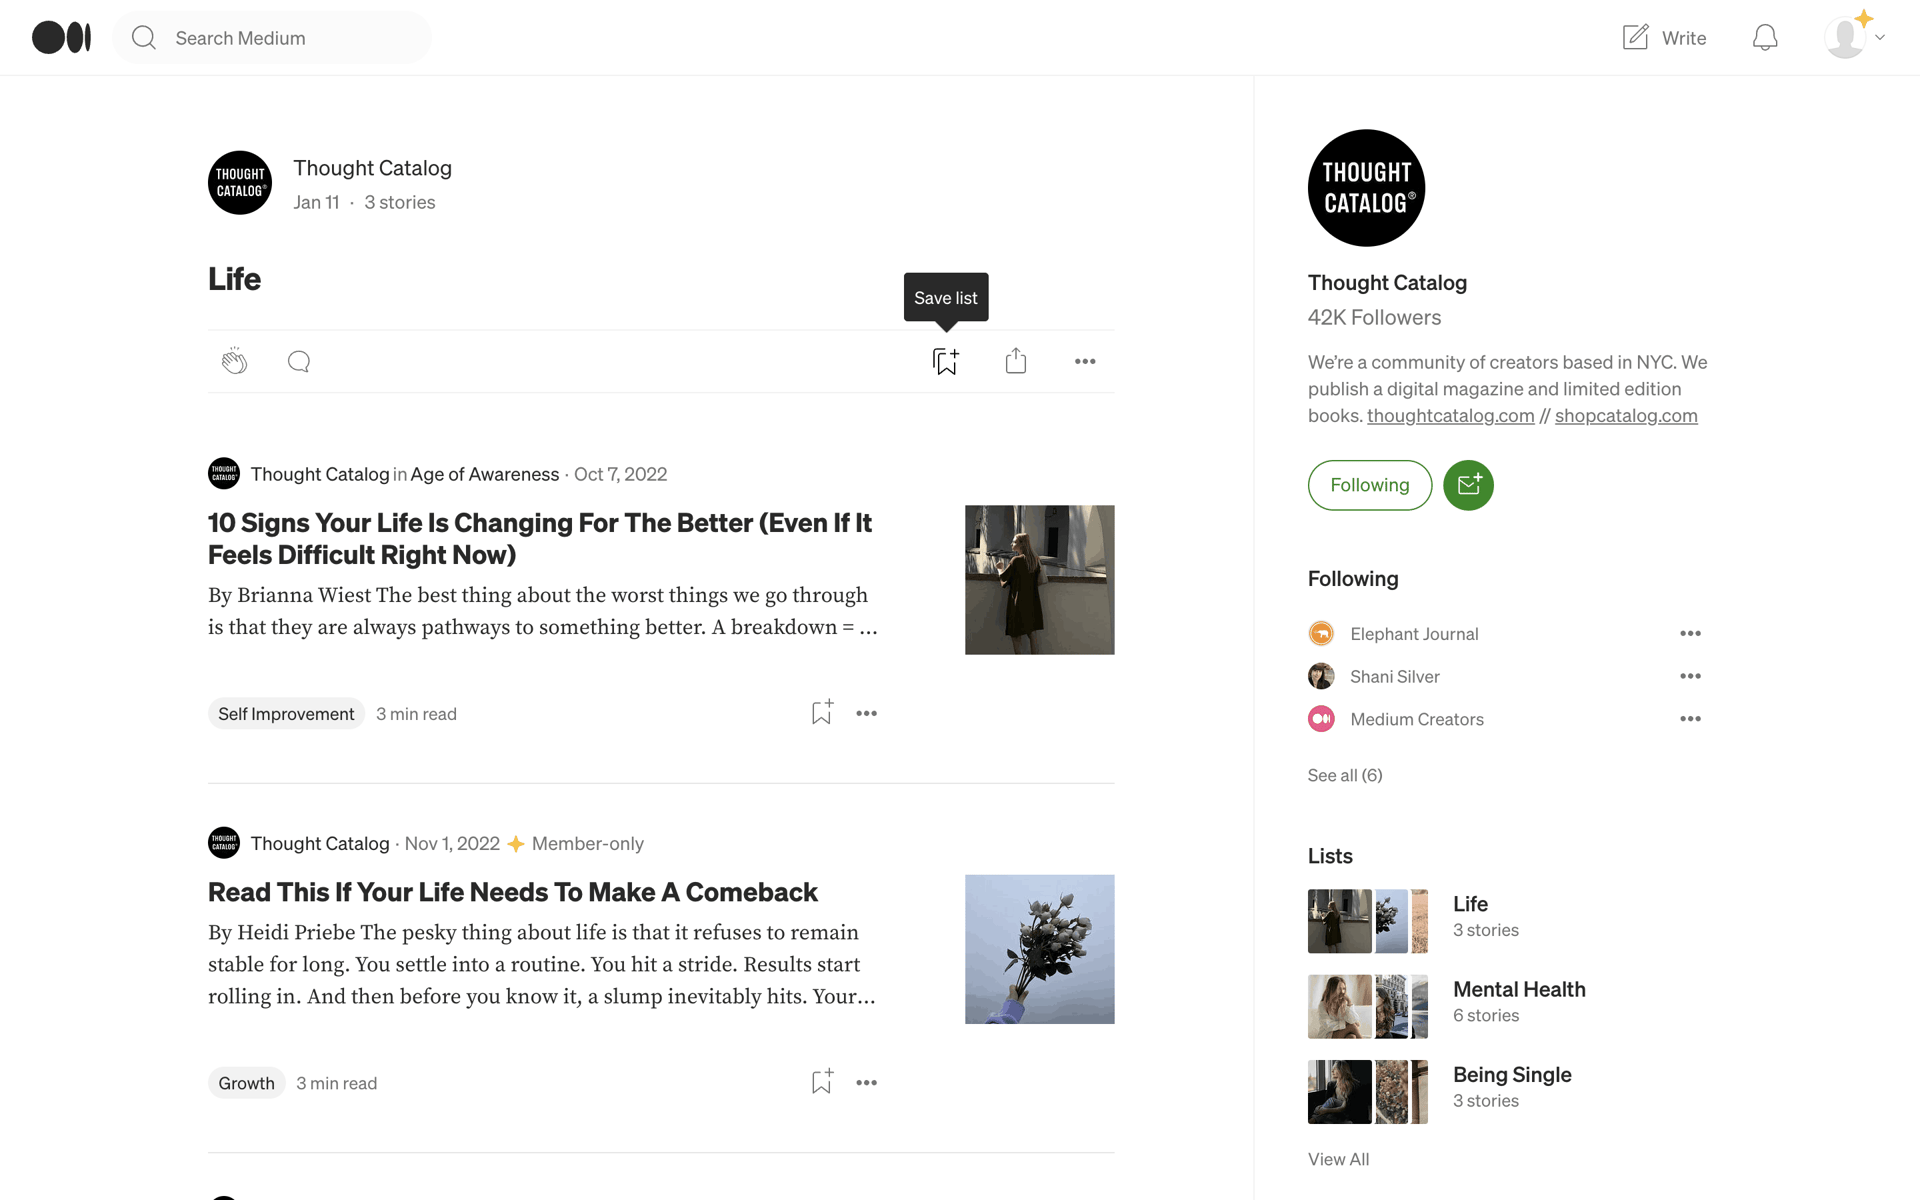This screenshot has height=1200, width=1920.
Task: Open the Being Single list thumbnail
Action: 1368,1092
